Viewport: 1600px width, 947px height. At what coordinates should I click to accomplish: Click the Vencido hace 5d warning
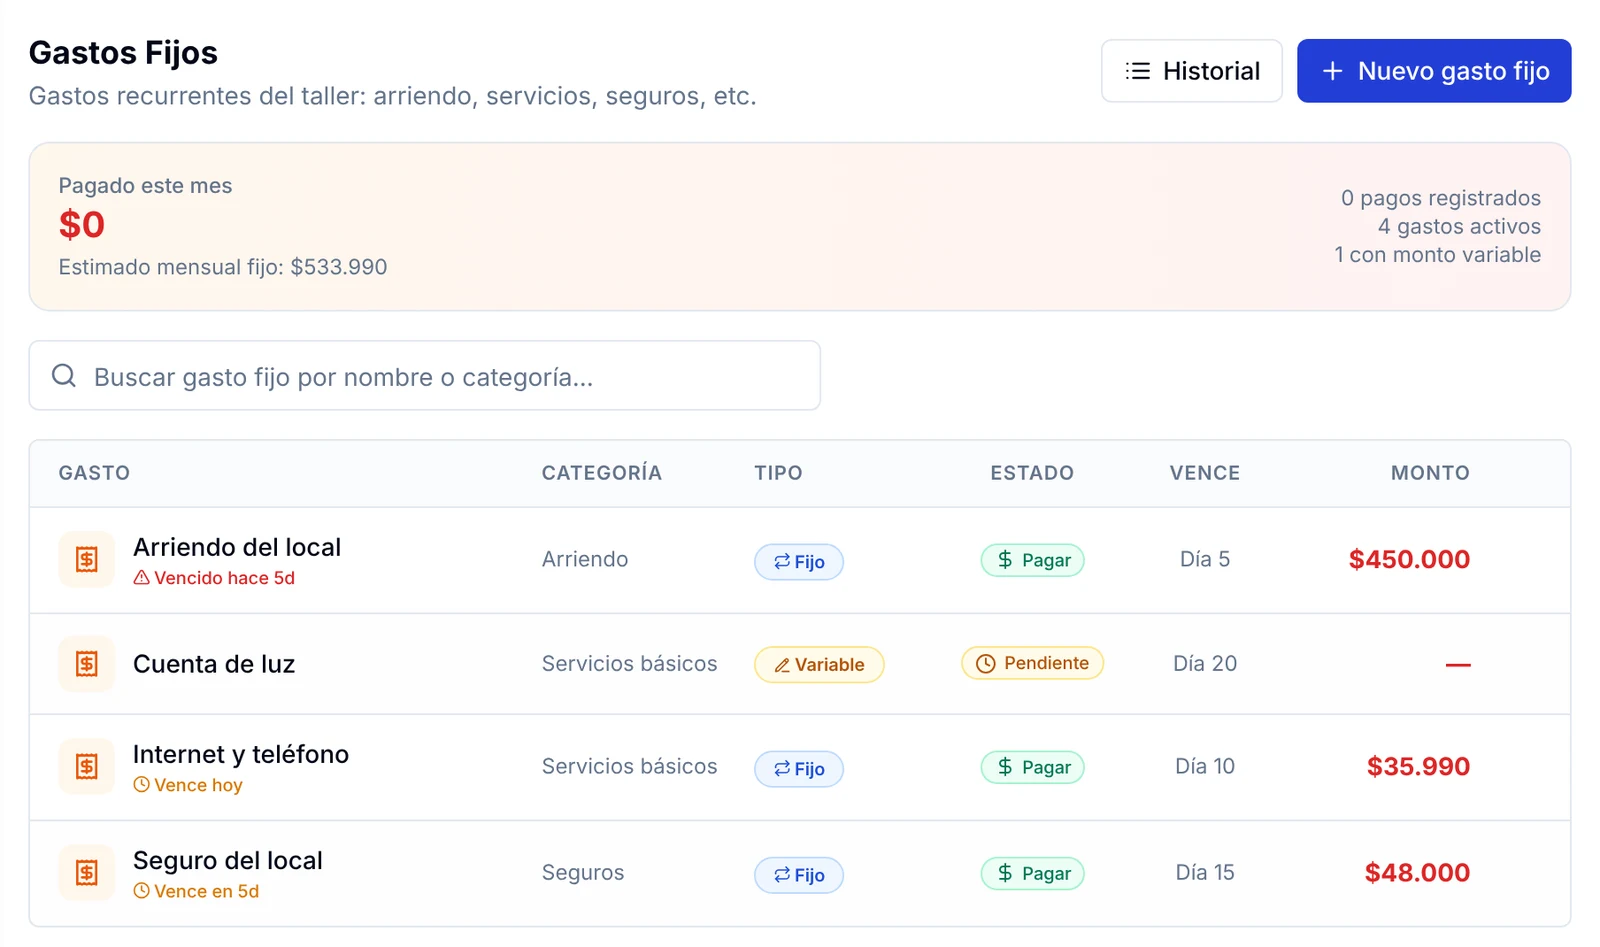pos(214,578)
